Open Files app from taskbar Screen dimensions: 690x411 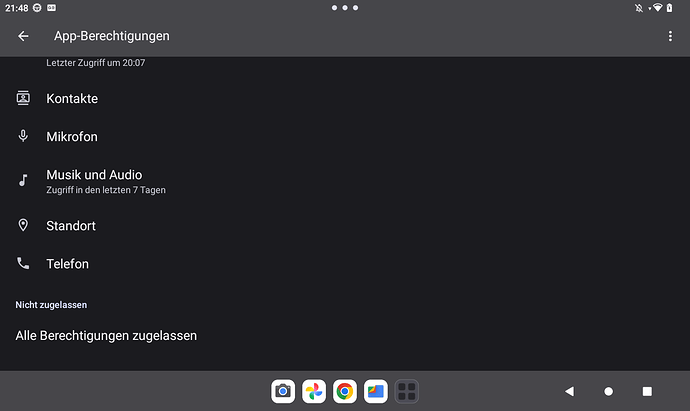375,391
